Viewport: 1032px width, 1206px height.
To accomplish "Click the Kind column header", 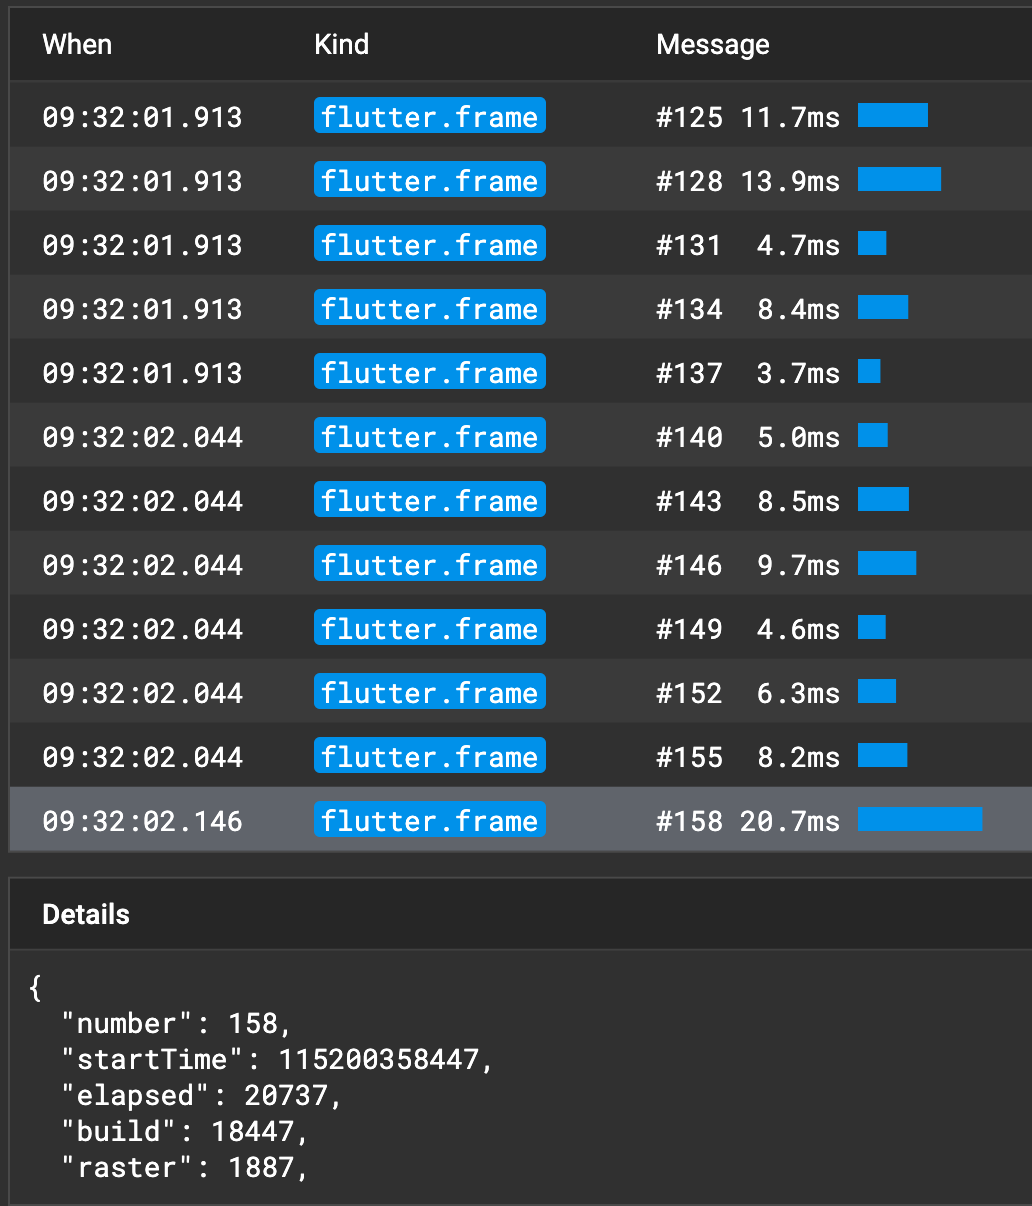I will pos(341,44).
